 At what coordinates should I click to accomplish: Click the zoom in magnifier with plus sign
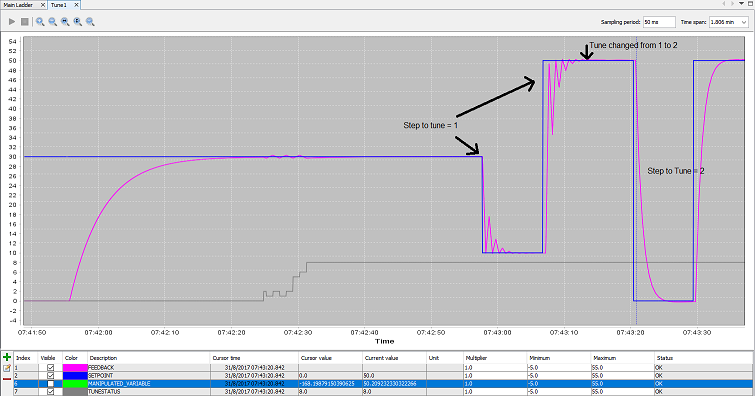(40, 22)
